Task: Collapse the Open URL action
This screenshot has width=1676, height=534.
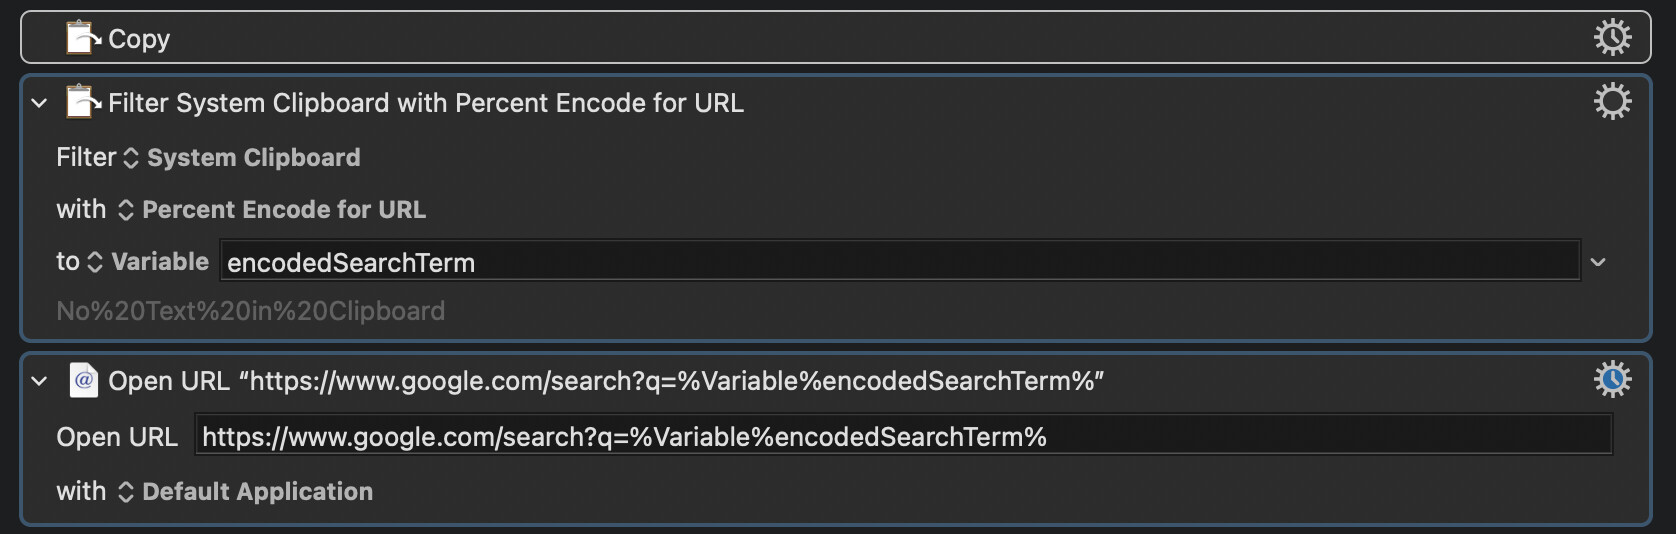Action: [40, 381]
